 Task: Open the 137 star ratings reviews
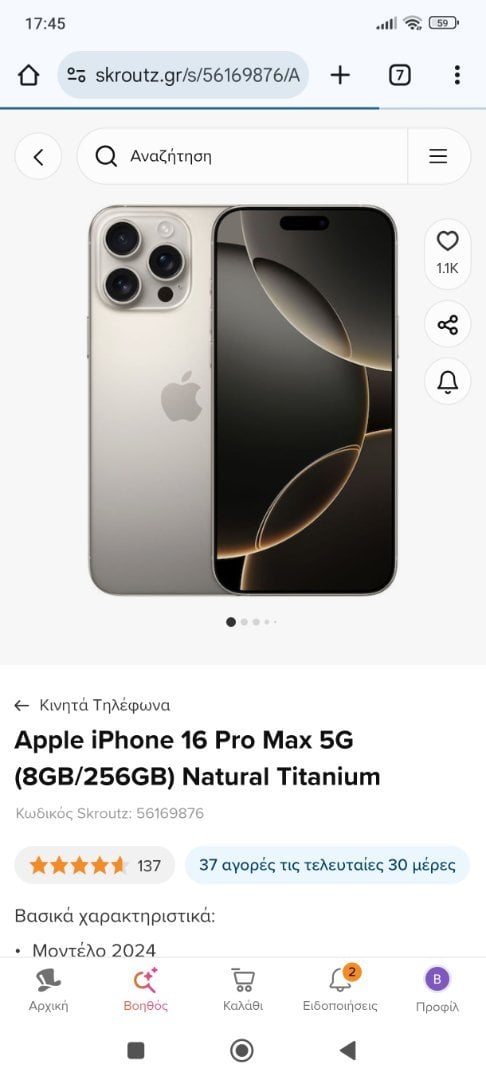[94, 865]
